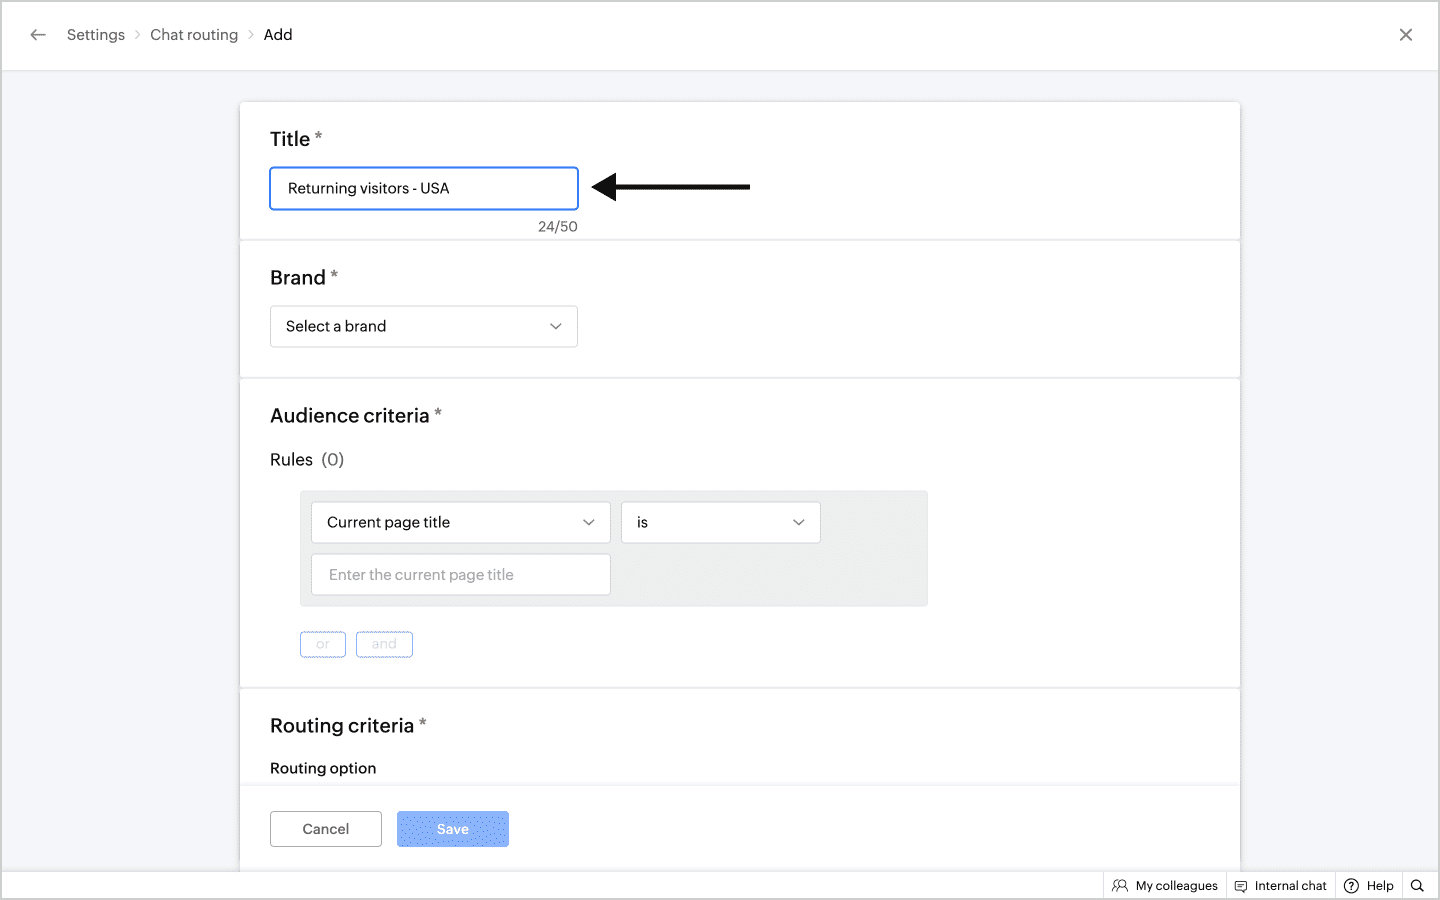Open the "is" operator dropdown
Image resolution: width=1440 pixels, height=900 pixels.
pyautogui.click(x=720, y=523)
